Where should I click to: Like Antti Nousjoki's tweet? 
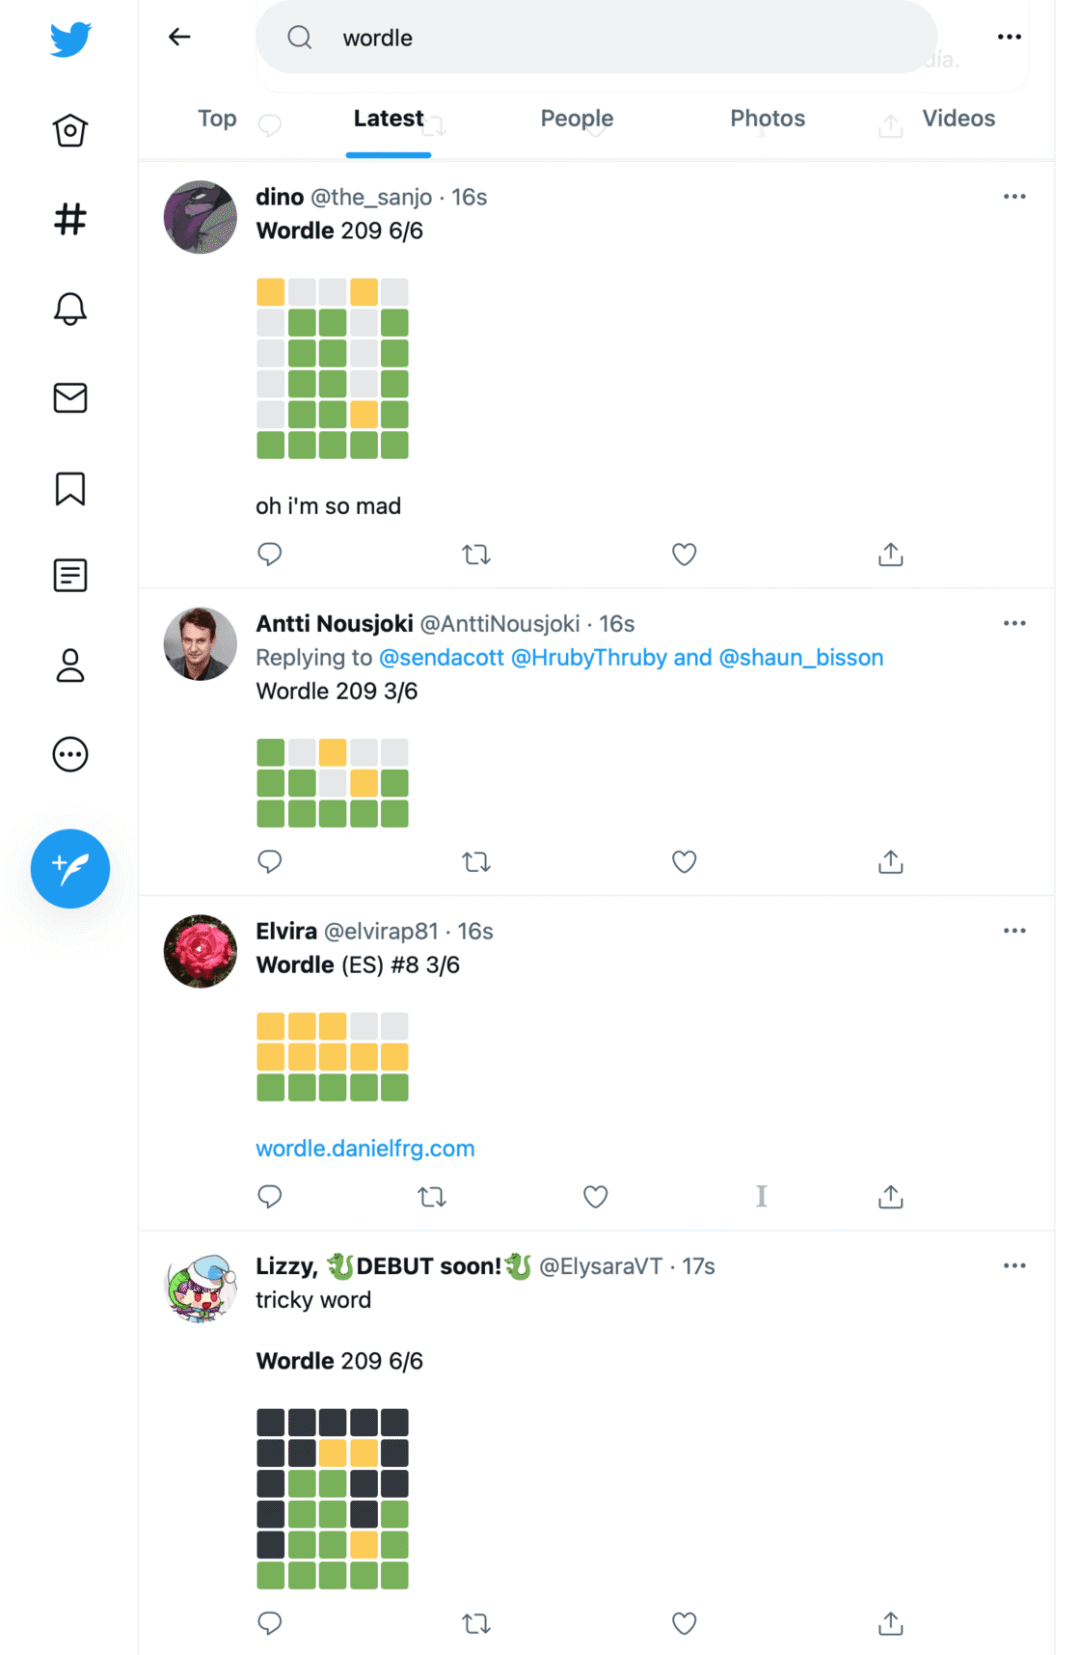point(684,861)
